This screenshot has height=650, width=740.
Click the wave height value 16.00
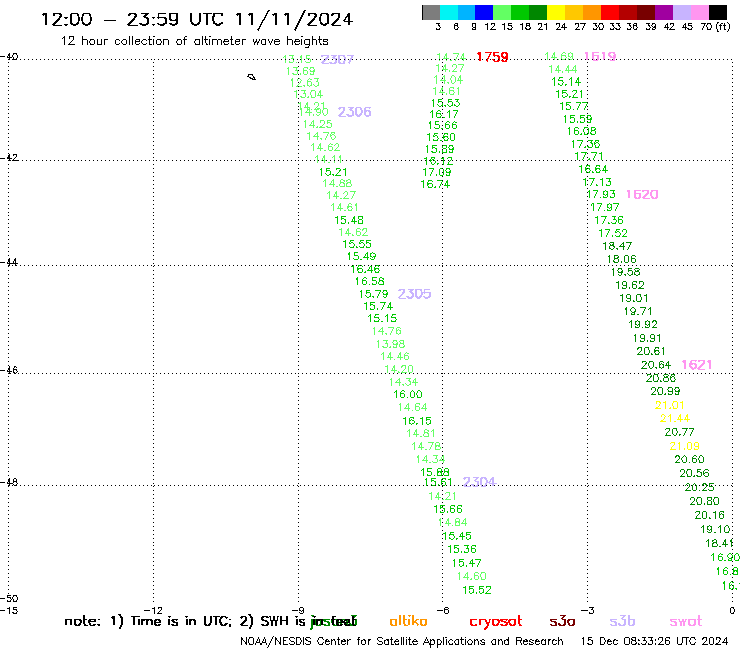click(x=408, y=395)
